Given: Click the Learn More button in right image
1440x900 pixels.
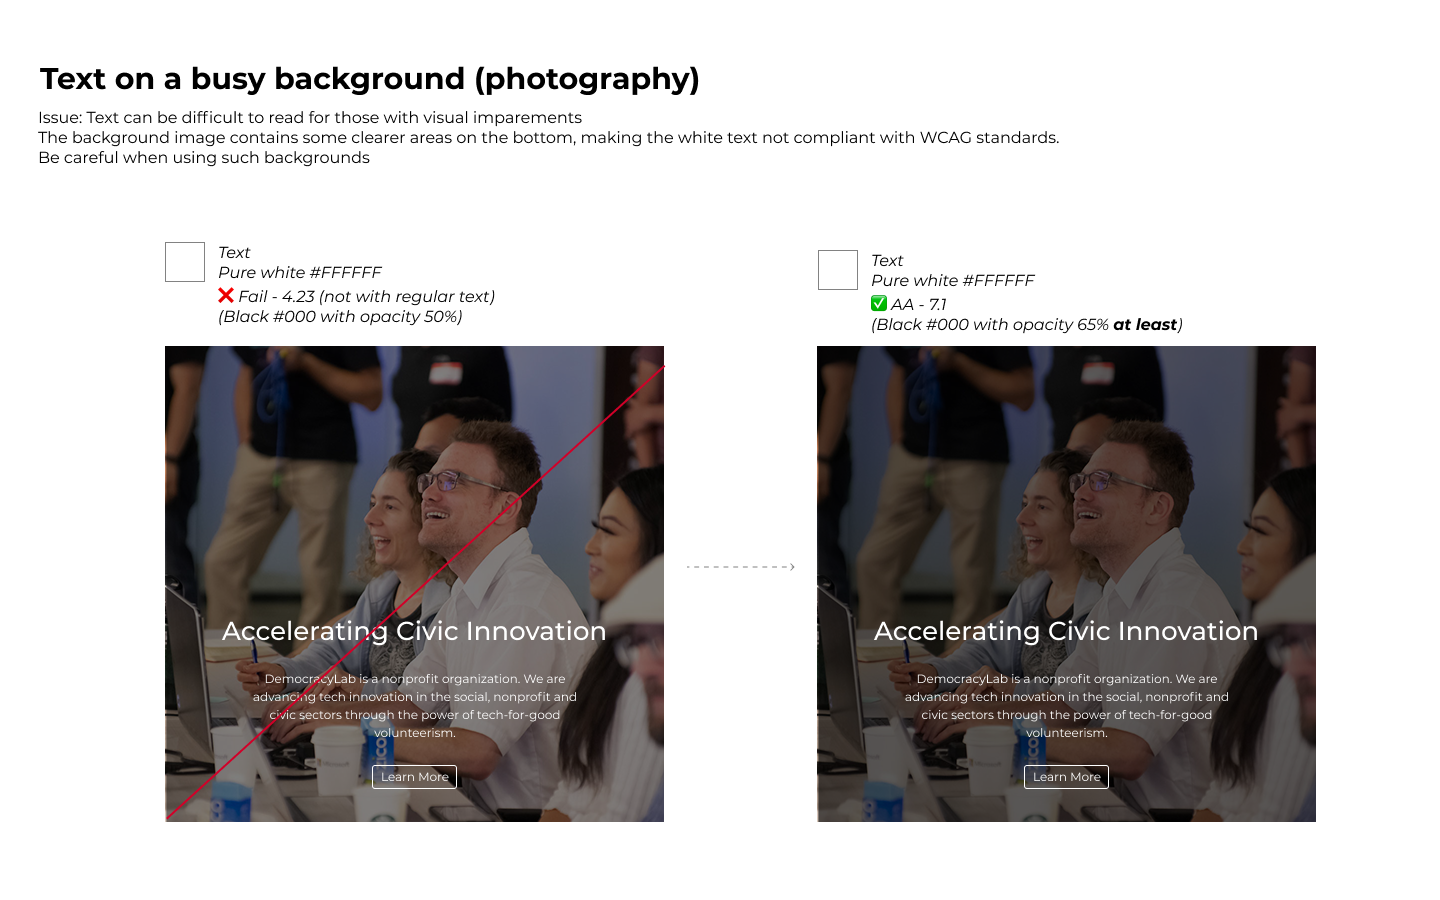Looking at the screenshot, I should [x=1066, y=777].
